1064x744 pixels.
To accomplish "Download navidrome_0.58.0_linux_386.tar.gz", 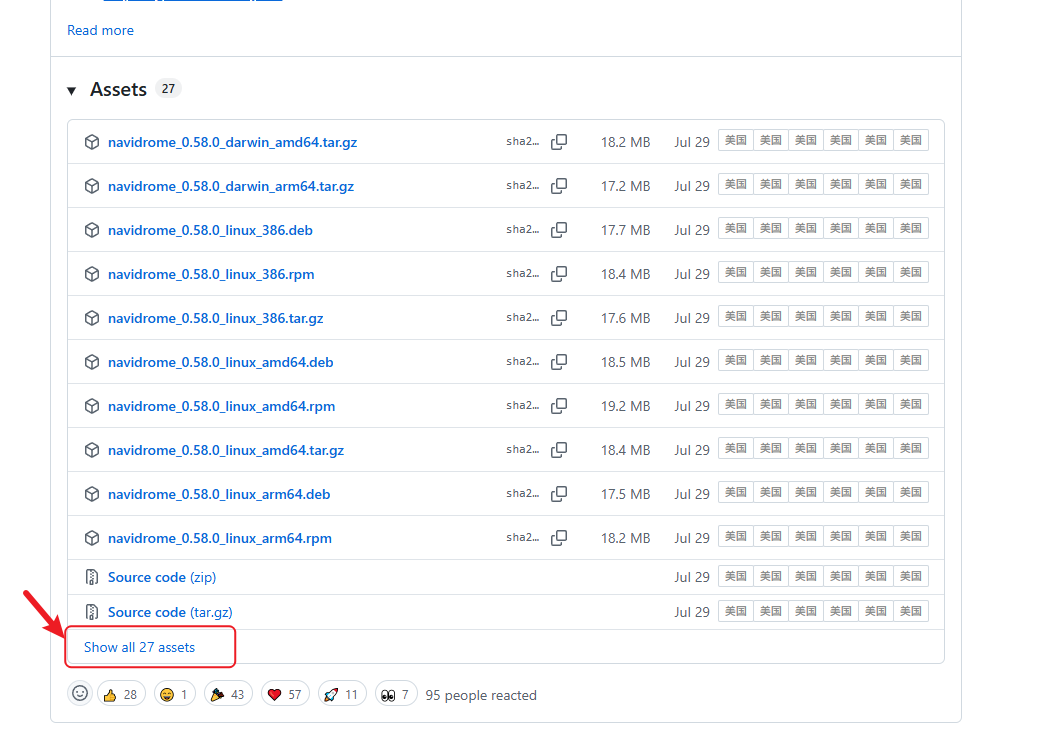I will (215, 318).
